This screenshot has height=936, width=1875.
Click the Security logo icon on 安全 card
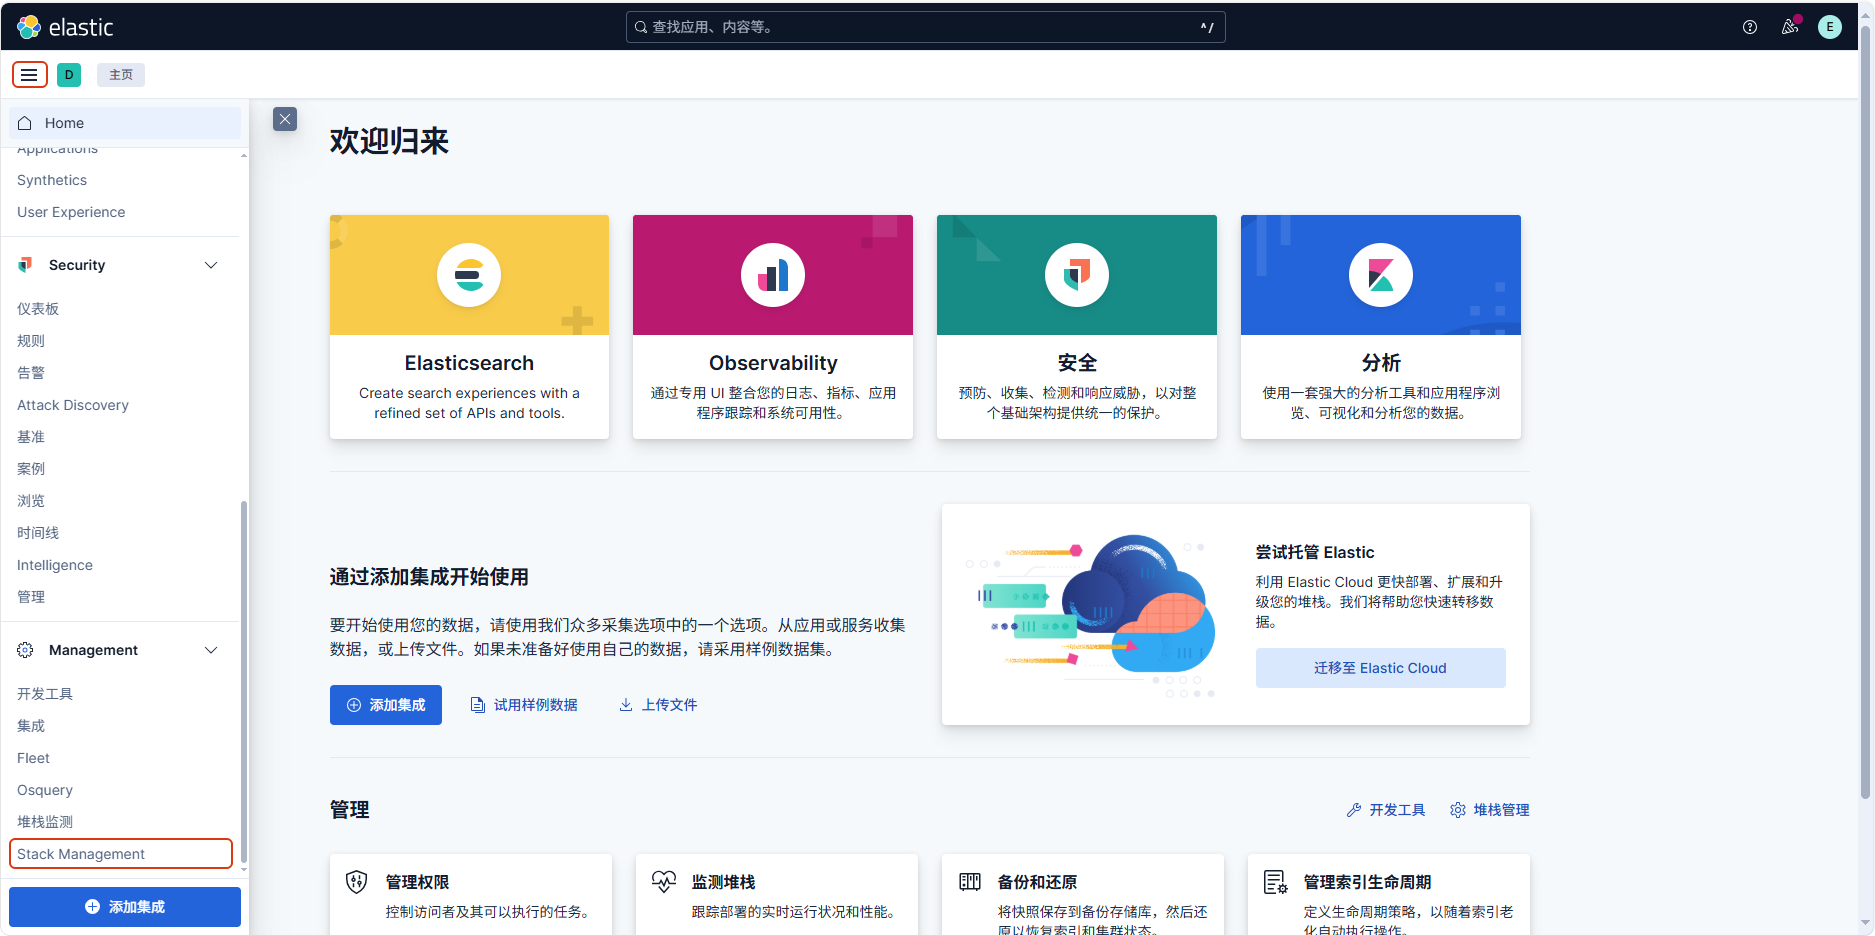1077,275
